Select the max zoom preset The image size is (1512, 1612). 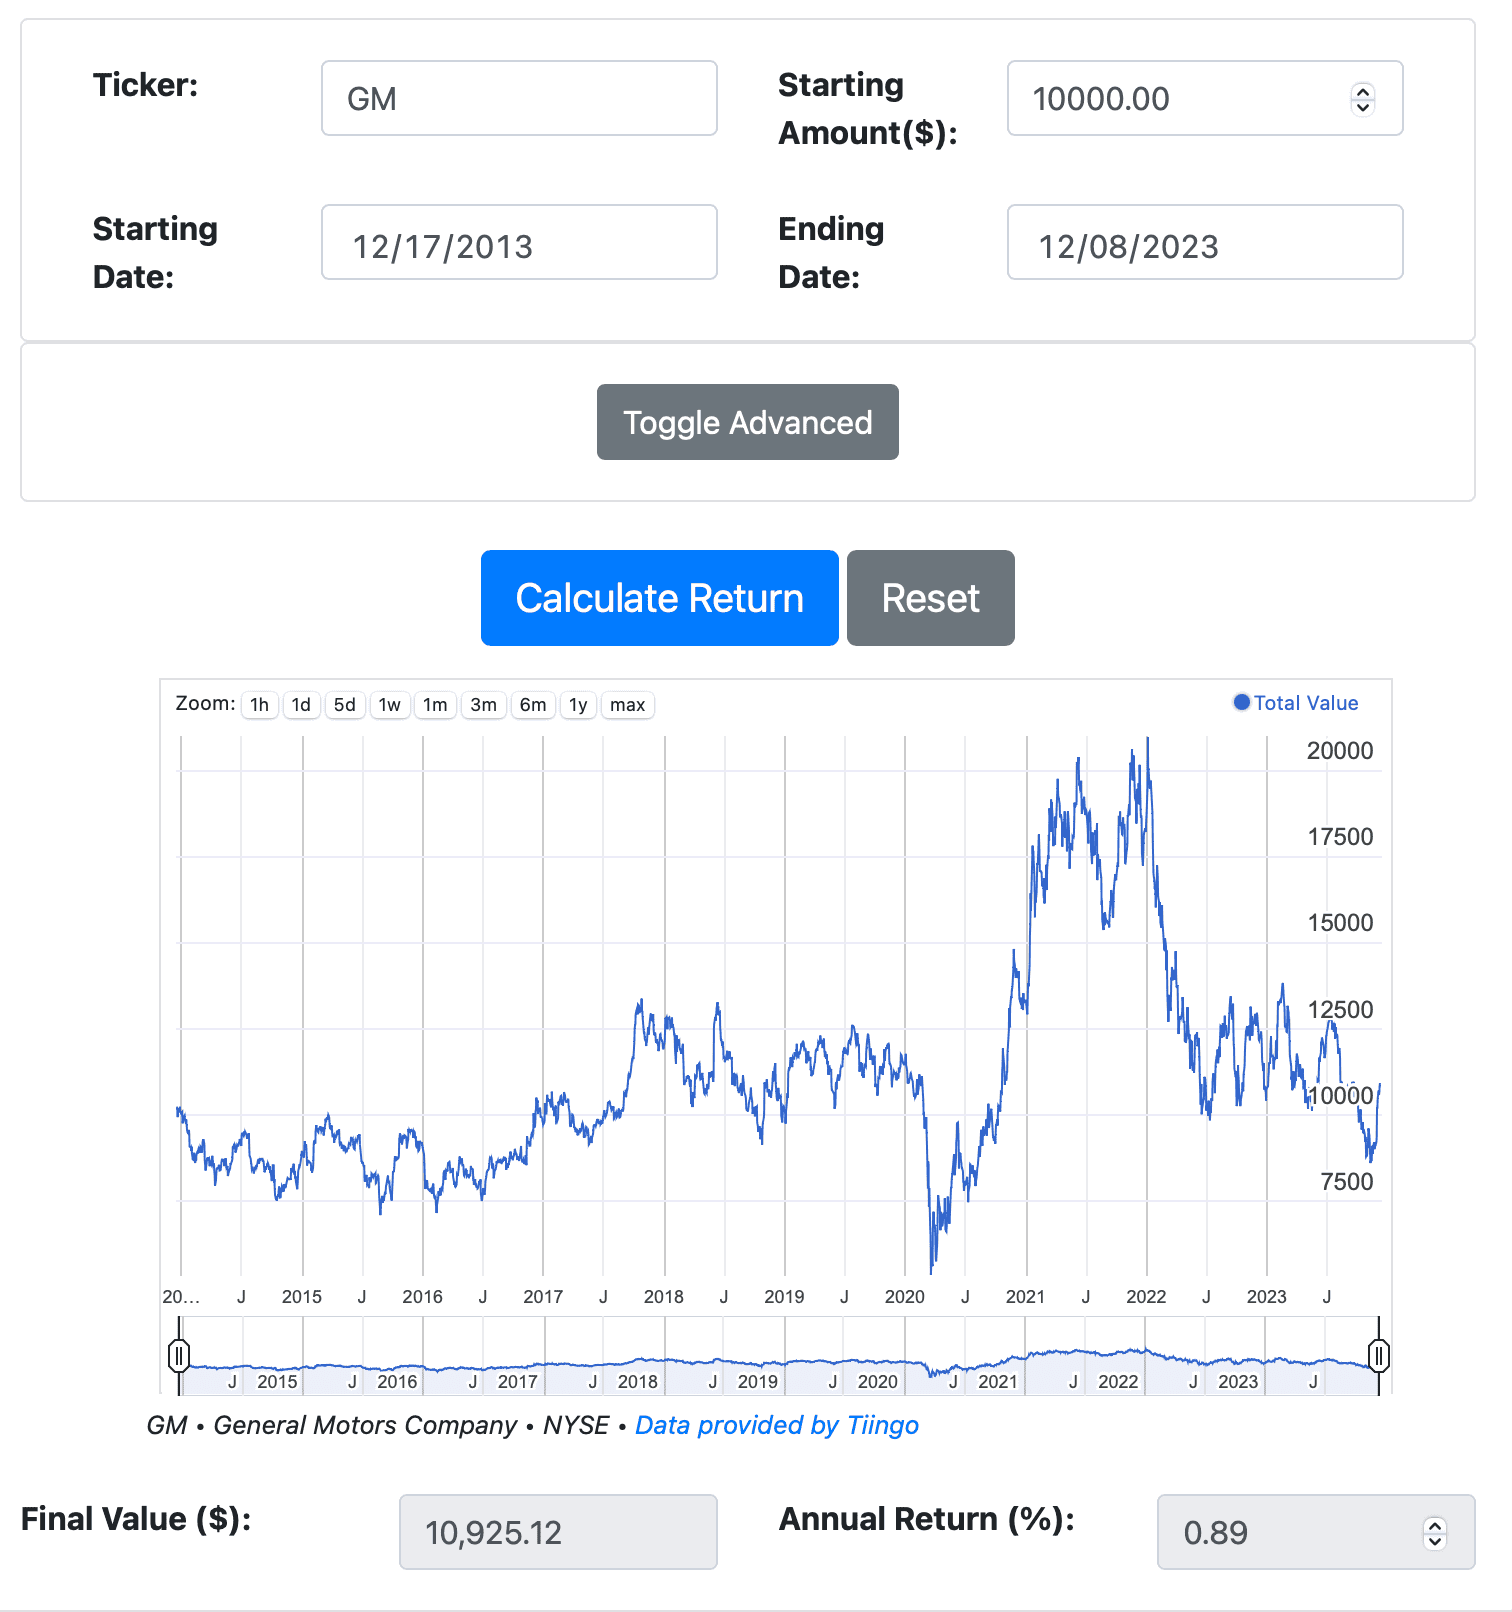(627, 705)
